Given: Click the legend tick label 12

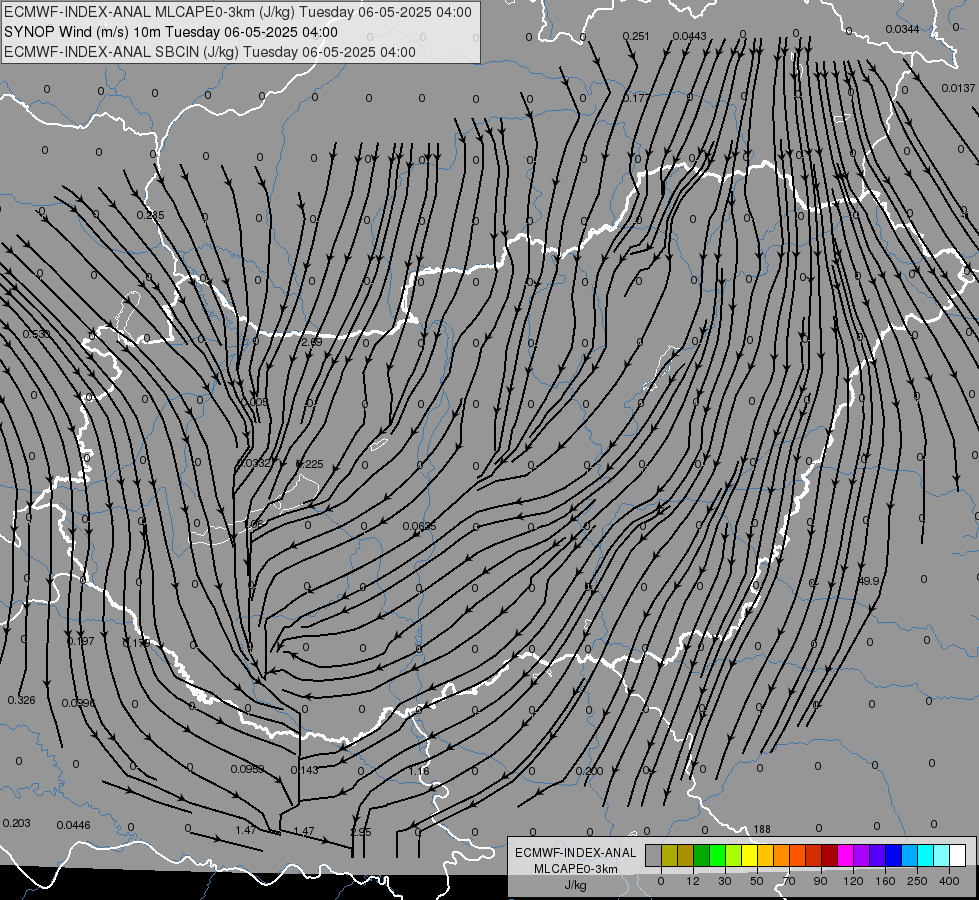Looking at the screenshot, I should (693, 881).
